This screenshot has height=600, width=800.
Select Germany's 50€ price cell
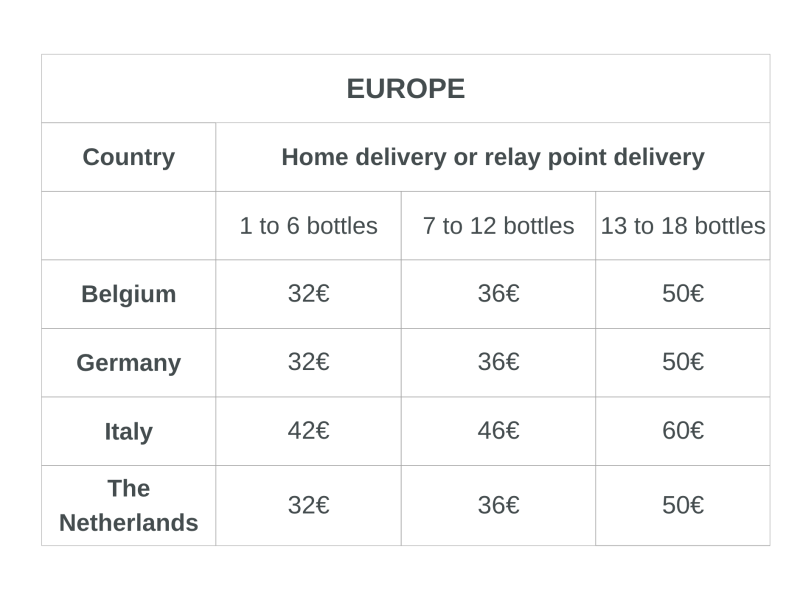pos(683,363)
